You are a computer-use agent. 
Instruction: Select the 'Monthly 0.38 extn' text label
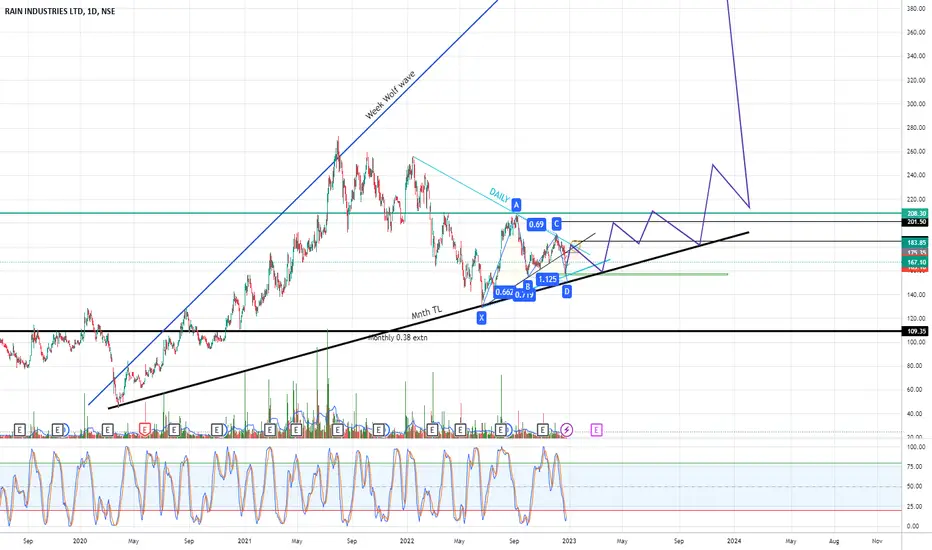[x=397, y=338]
